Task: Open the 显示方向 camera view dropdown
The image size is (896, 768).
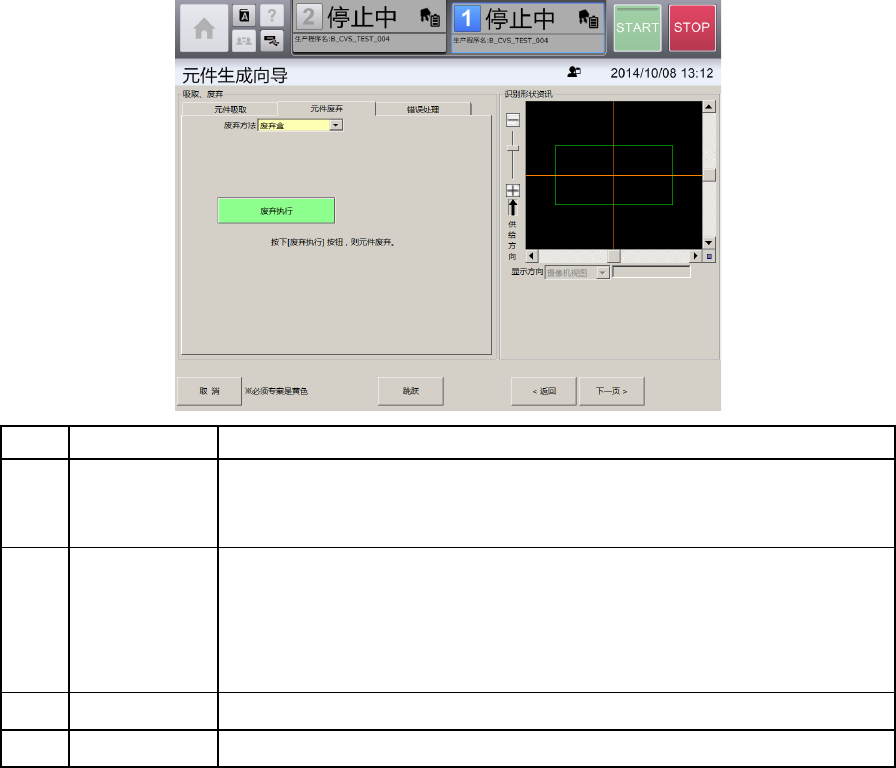Action: pos(602,272)
